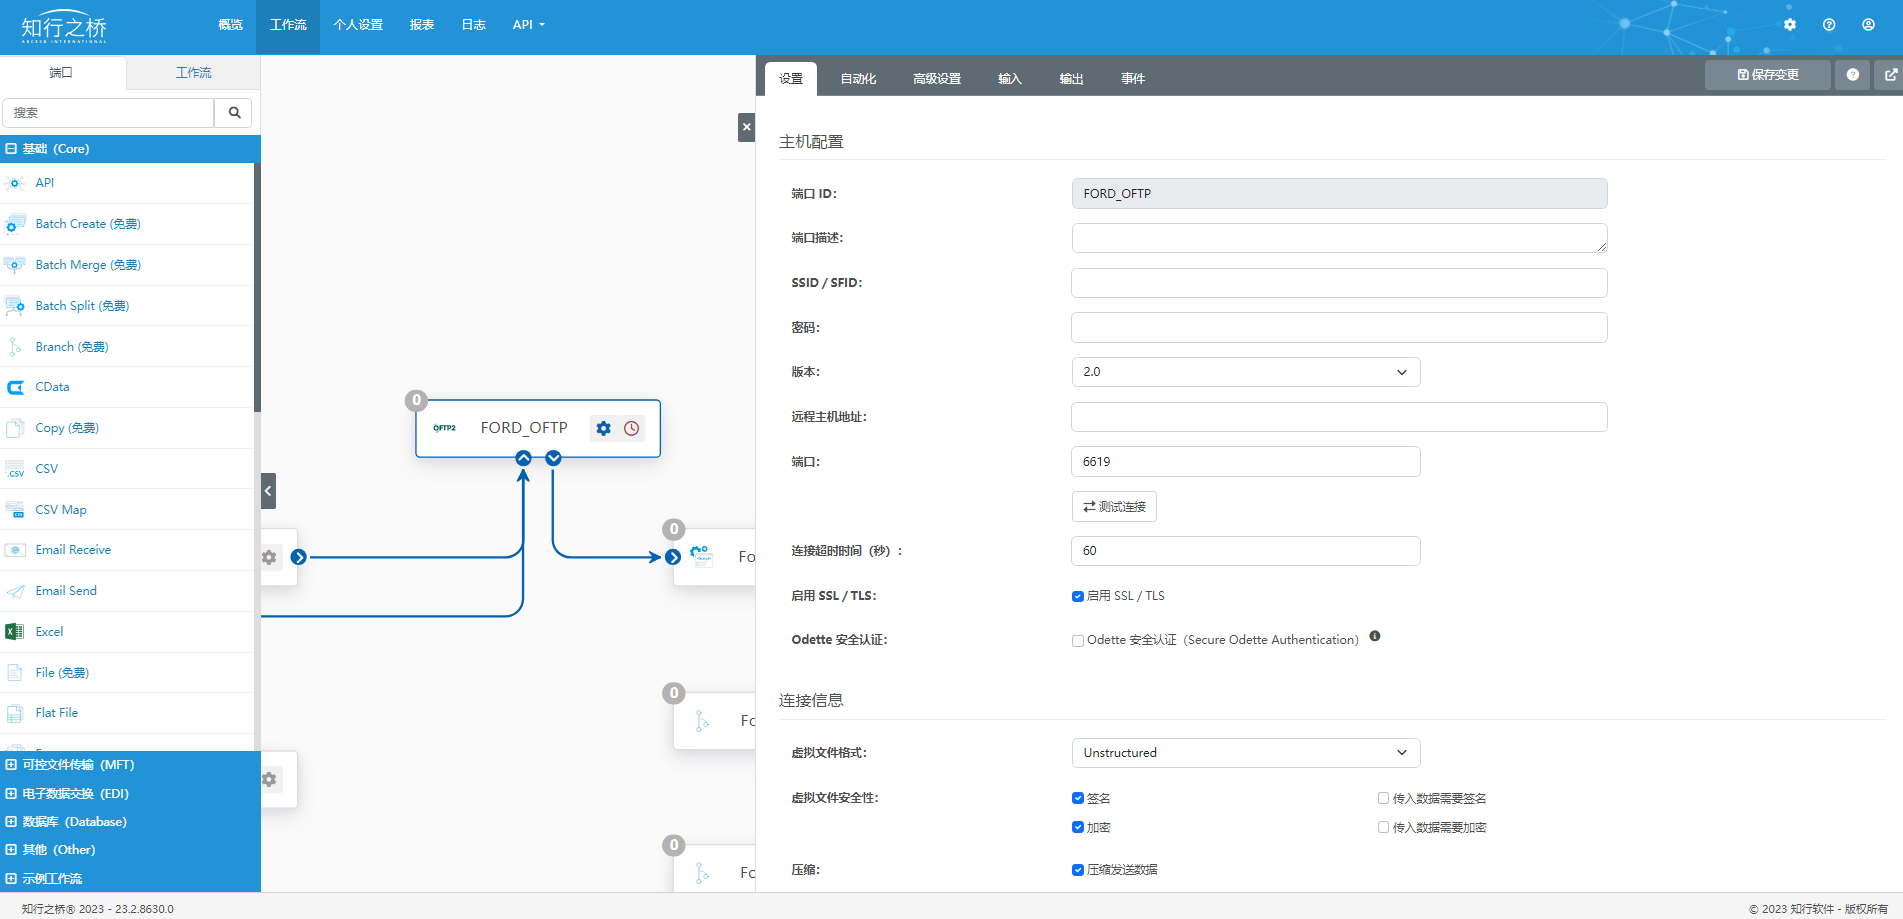Expand 示例工作流 category
Image resolution: width=1903 pixels, height=919 pixels.
[x=130, y=879]
